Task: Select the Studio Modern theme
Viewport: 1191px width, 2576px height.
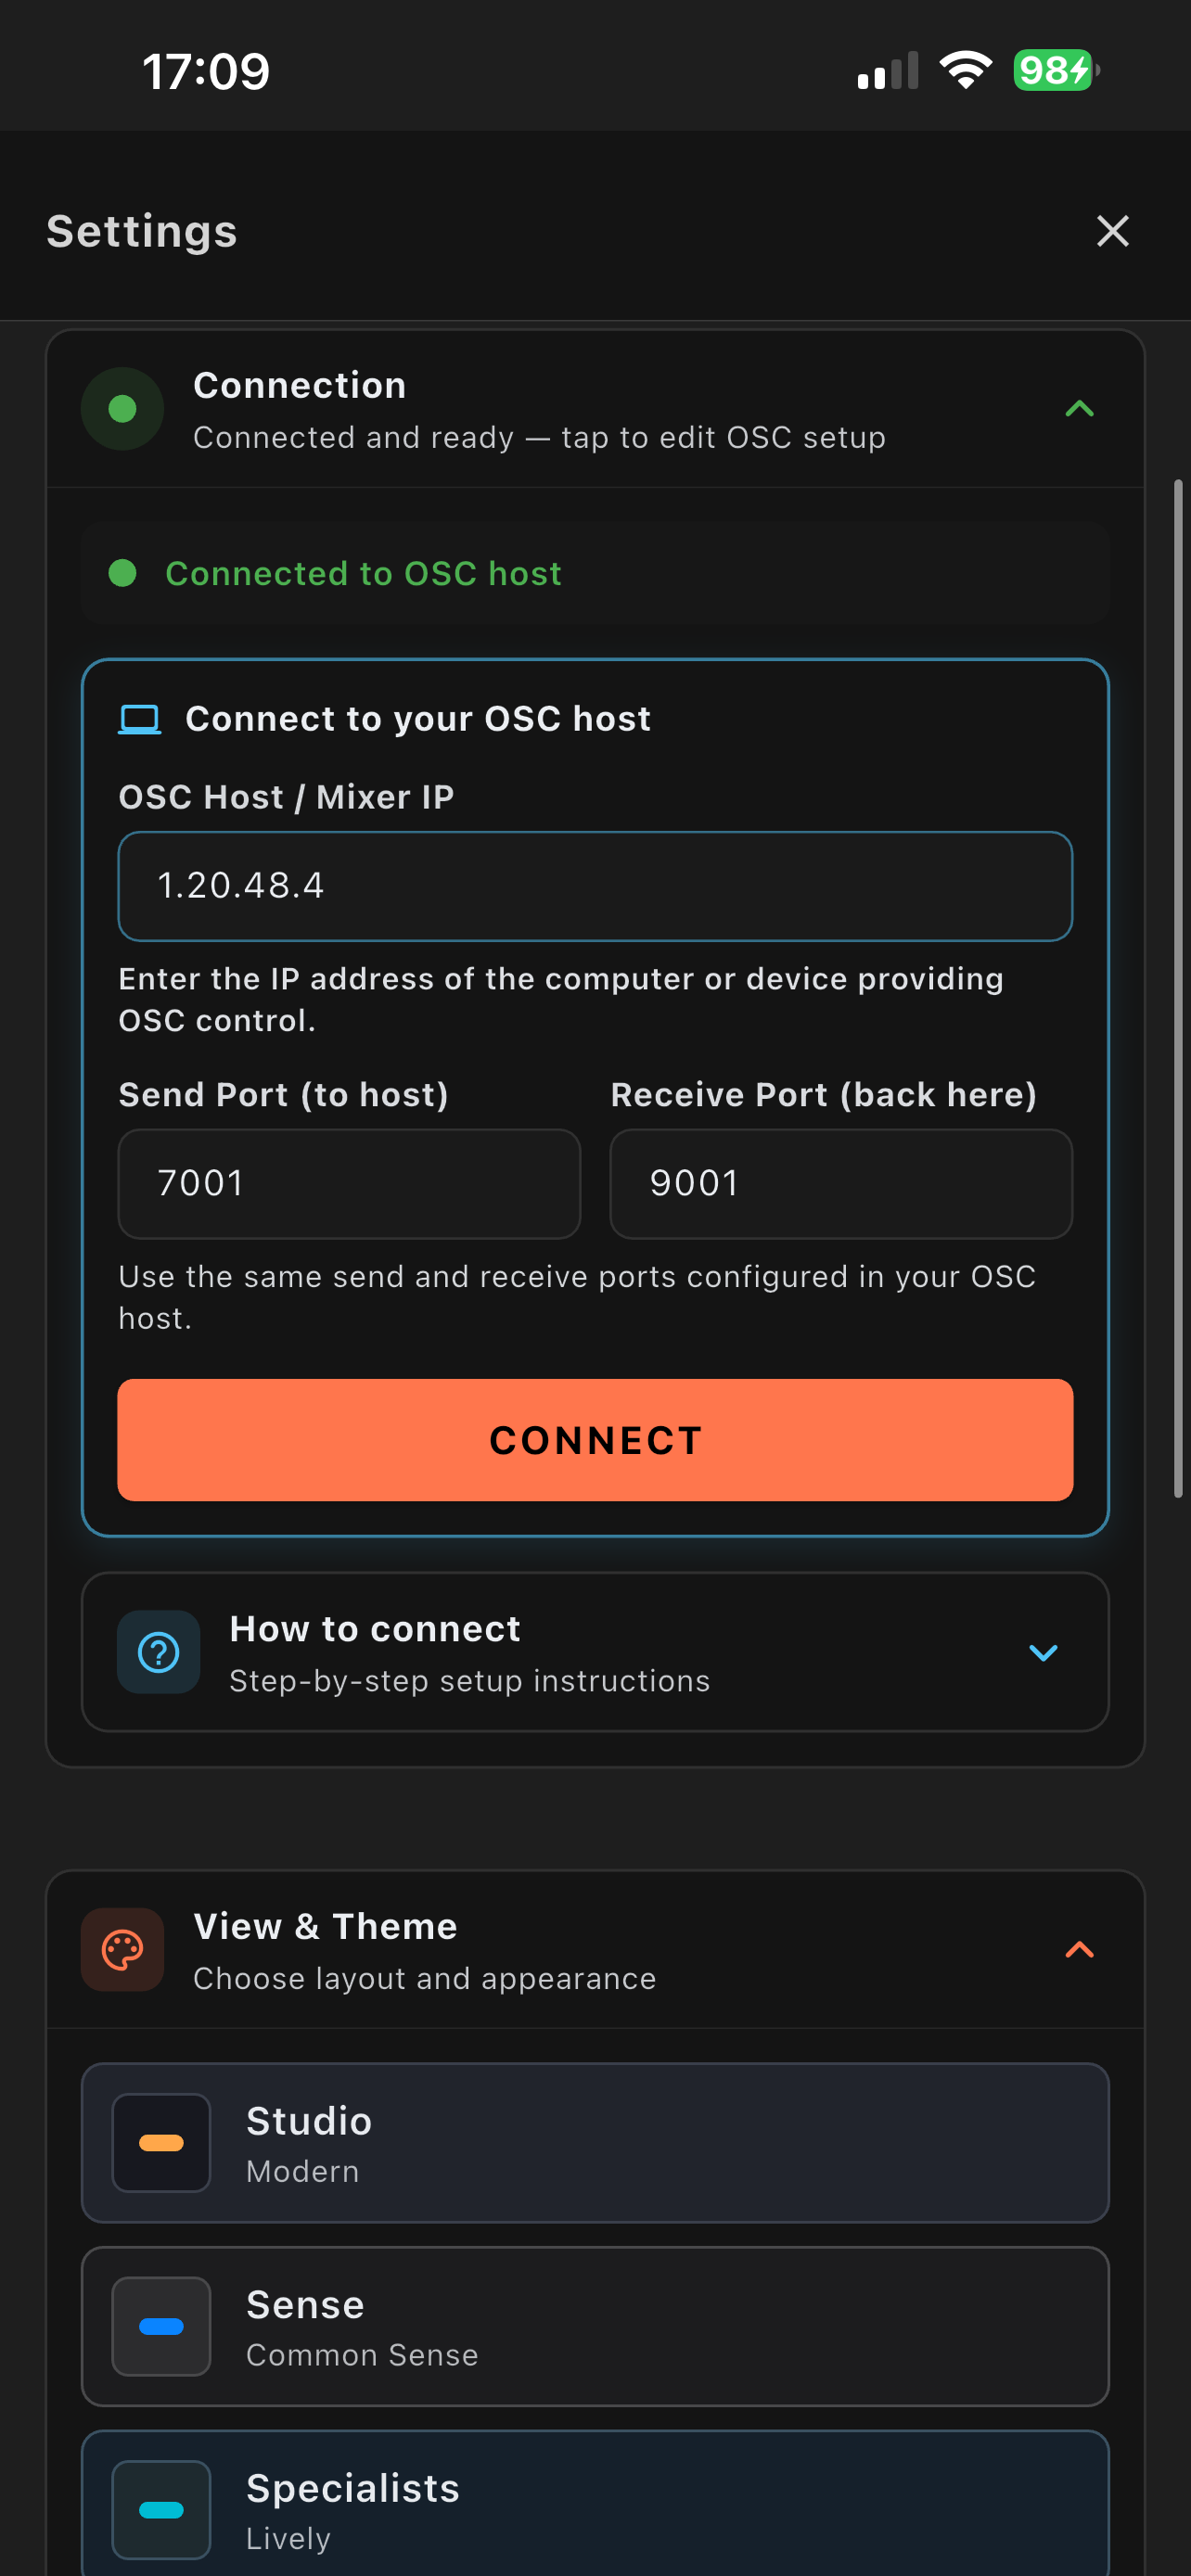Action: pos(595,2143)
